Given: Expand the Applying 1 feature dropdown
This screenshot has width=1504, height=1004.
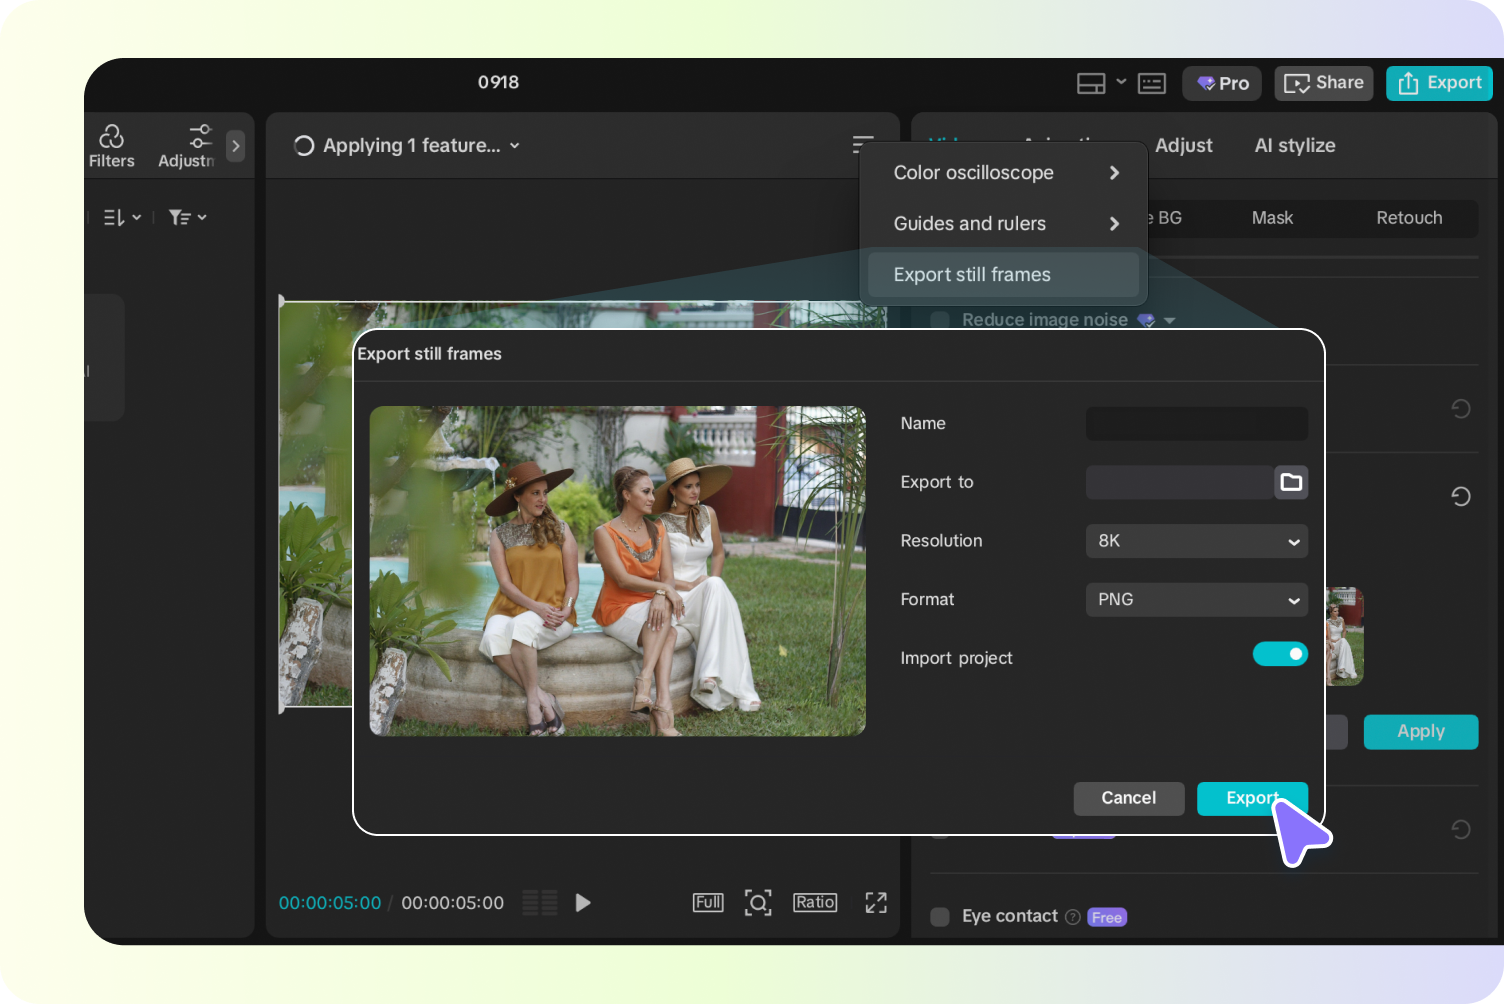Looking at the screenshot, I should point(515,145).
